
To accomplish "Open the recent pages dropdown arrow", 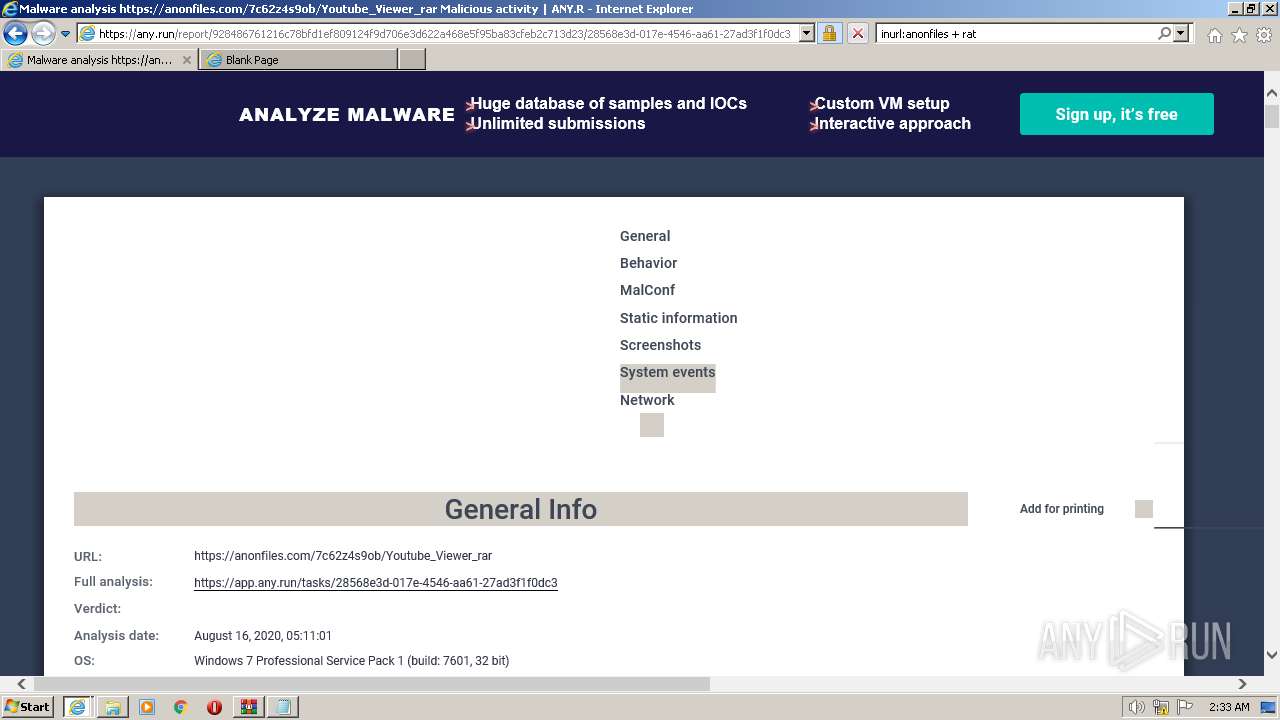I will (65, 34).
